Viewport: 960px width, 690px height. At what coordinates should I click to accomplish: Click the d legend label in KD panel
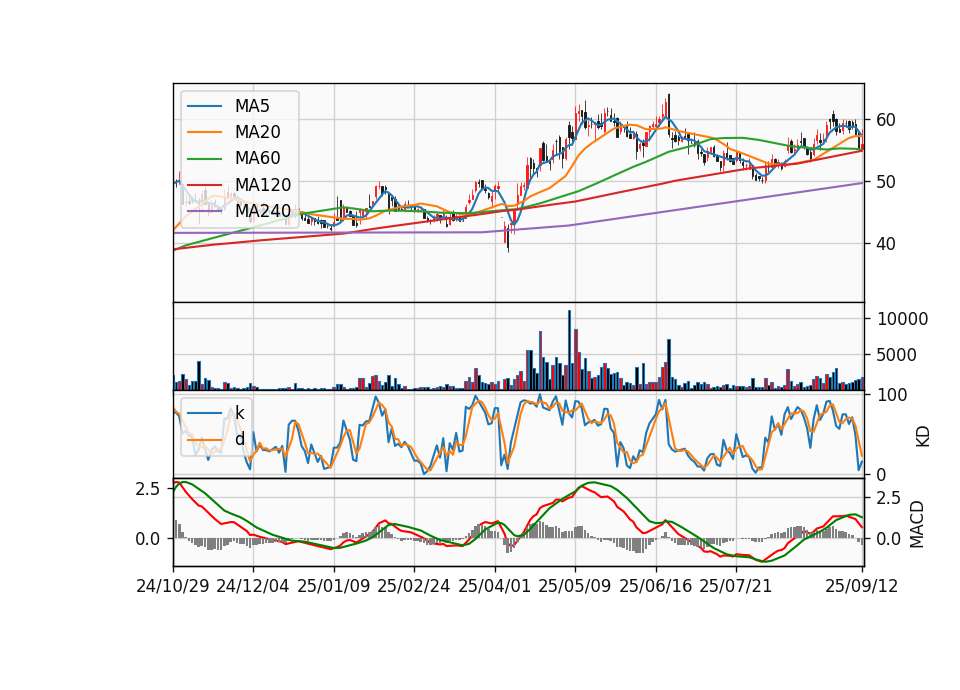coord(240,439)
